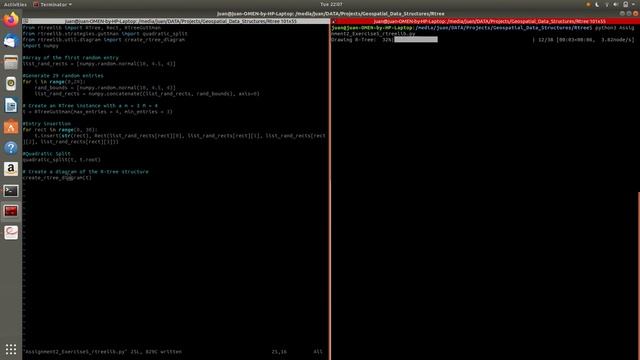Open Ubuntu Software from the dock
This screenshot has width=640, height=360.
click(11, 127)
